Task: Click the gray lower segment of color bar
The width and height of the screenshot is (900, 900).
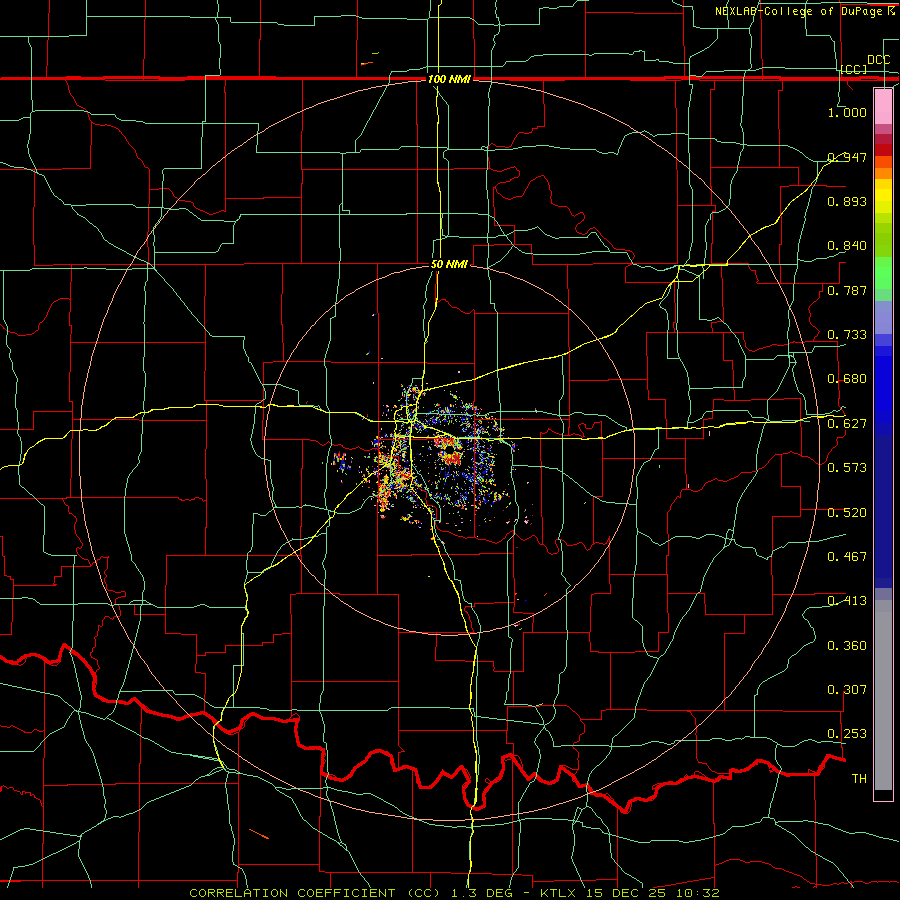Action: (x=883, y=695)
